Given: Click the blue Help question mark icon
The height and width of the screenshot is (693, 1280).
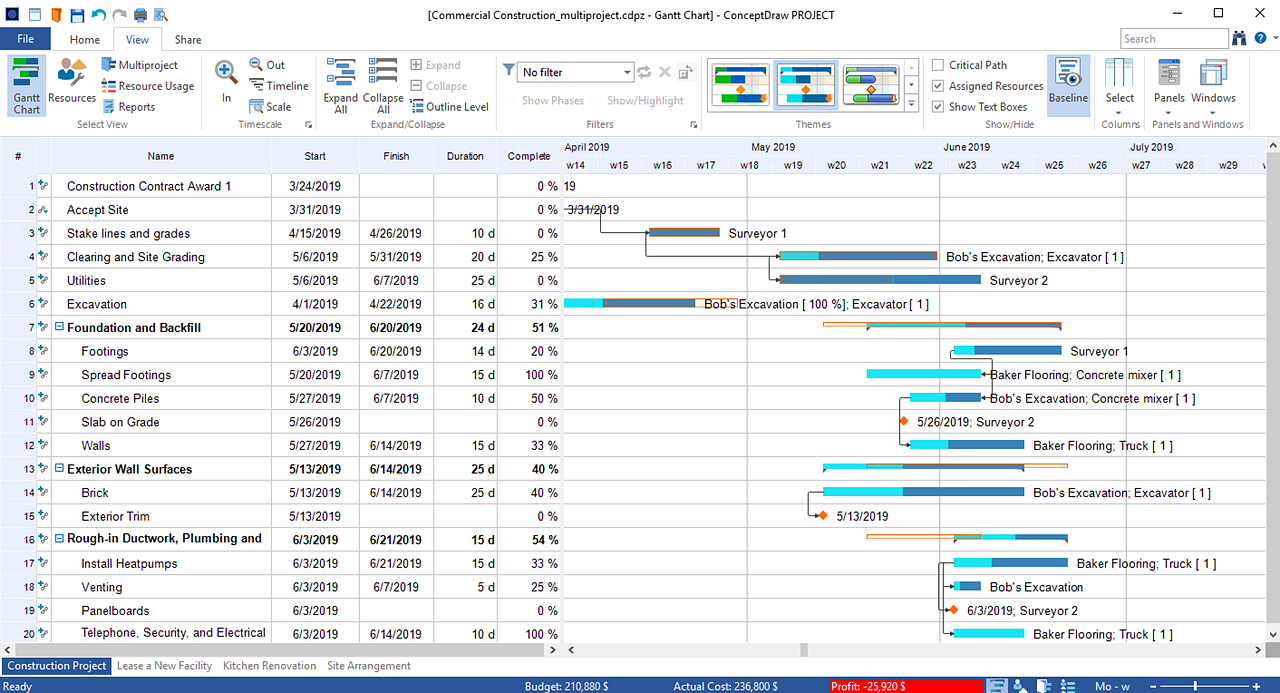Looking at the screenshot, I should point(1262,39).
